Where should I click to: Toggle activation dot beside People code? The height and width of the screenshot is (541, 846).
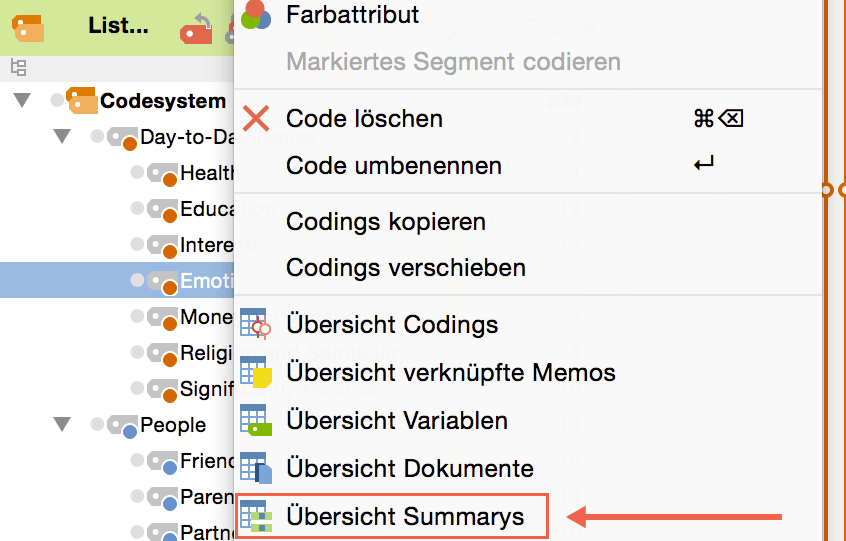97,425
